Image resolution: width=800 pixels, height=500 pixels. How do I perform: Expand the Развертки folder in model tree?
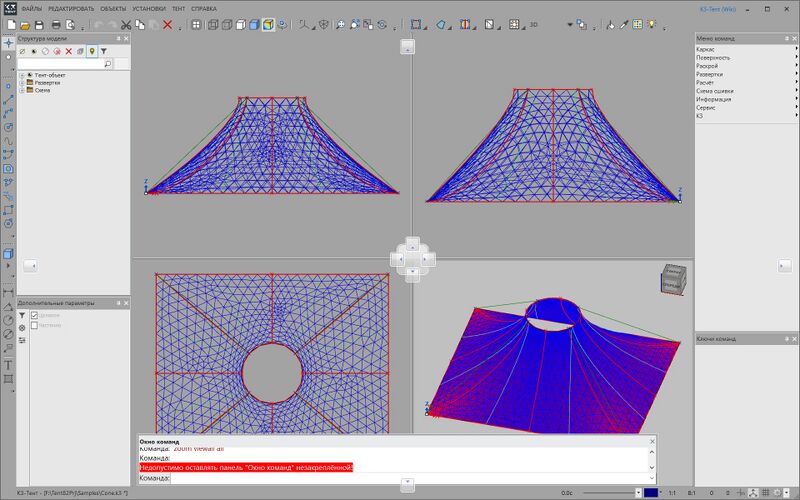point(22,83)
